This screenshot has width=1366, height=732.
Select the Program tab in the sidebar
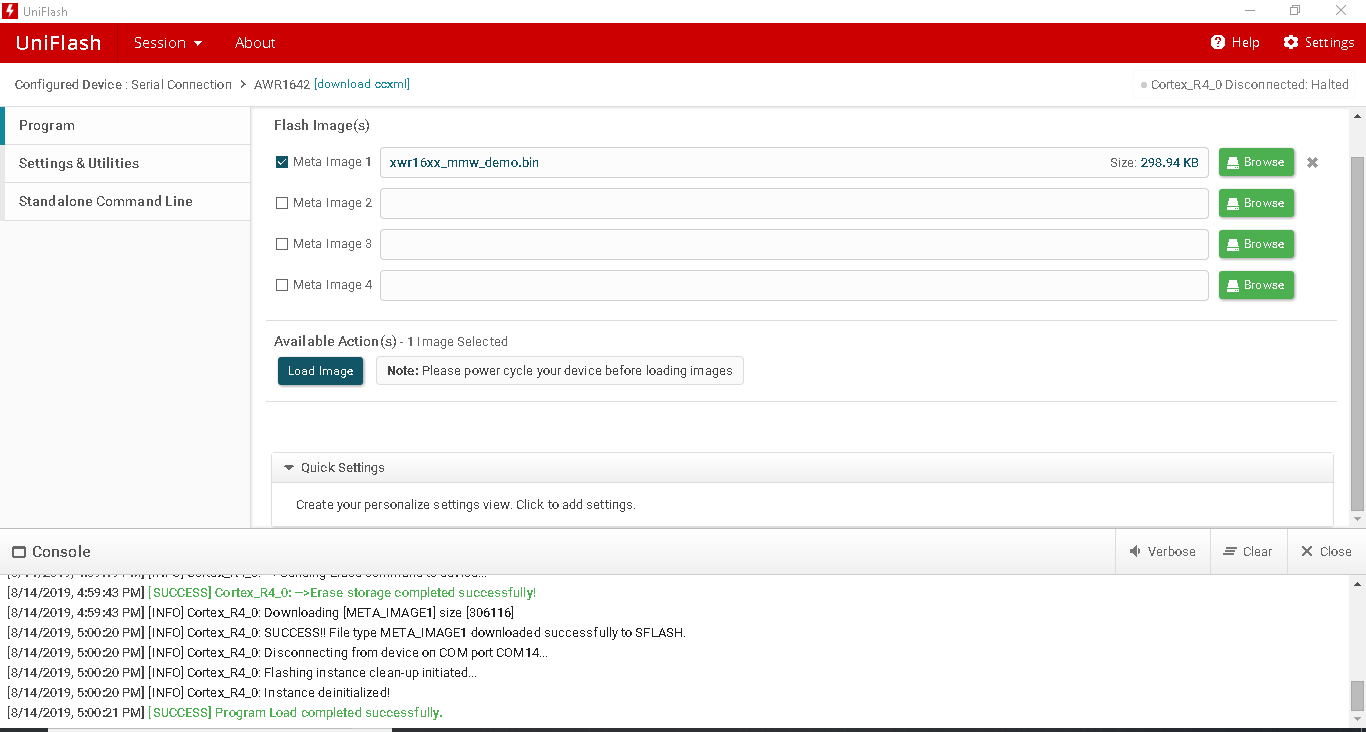point(126,126)
